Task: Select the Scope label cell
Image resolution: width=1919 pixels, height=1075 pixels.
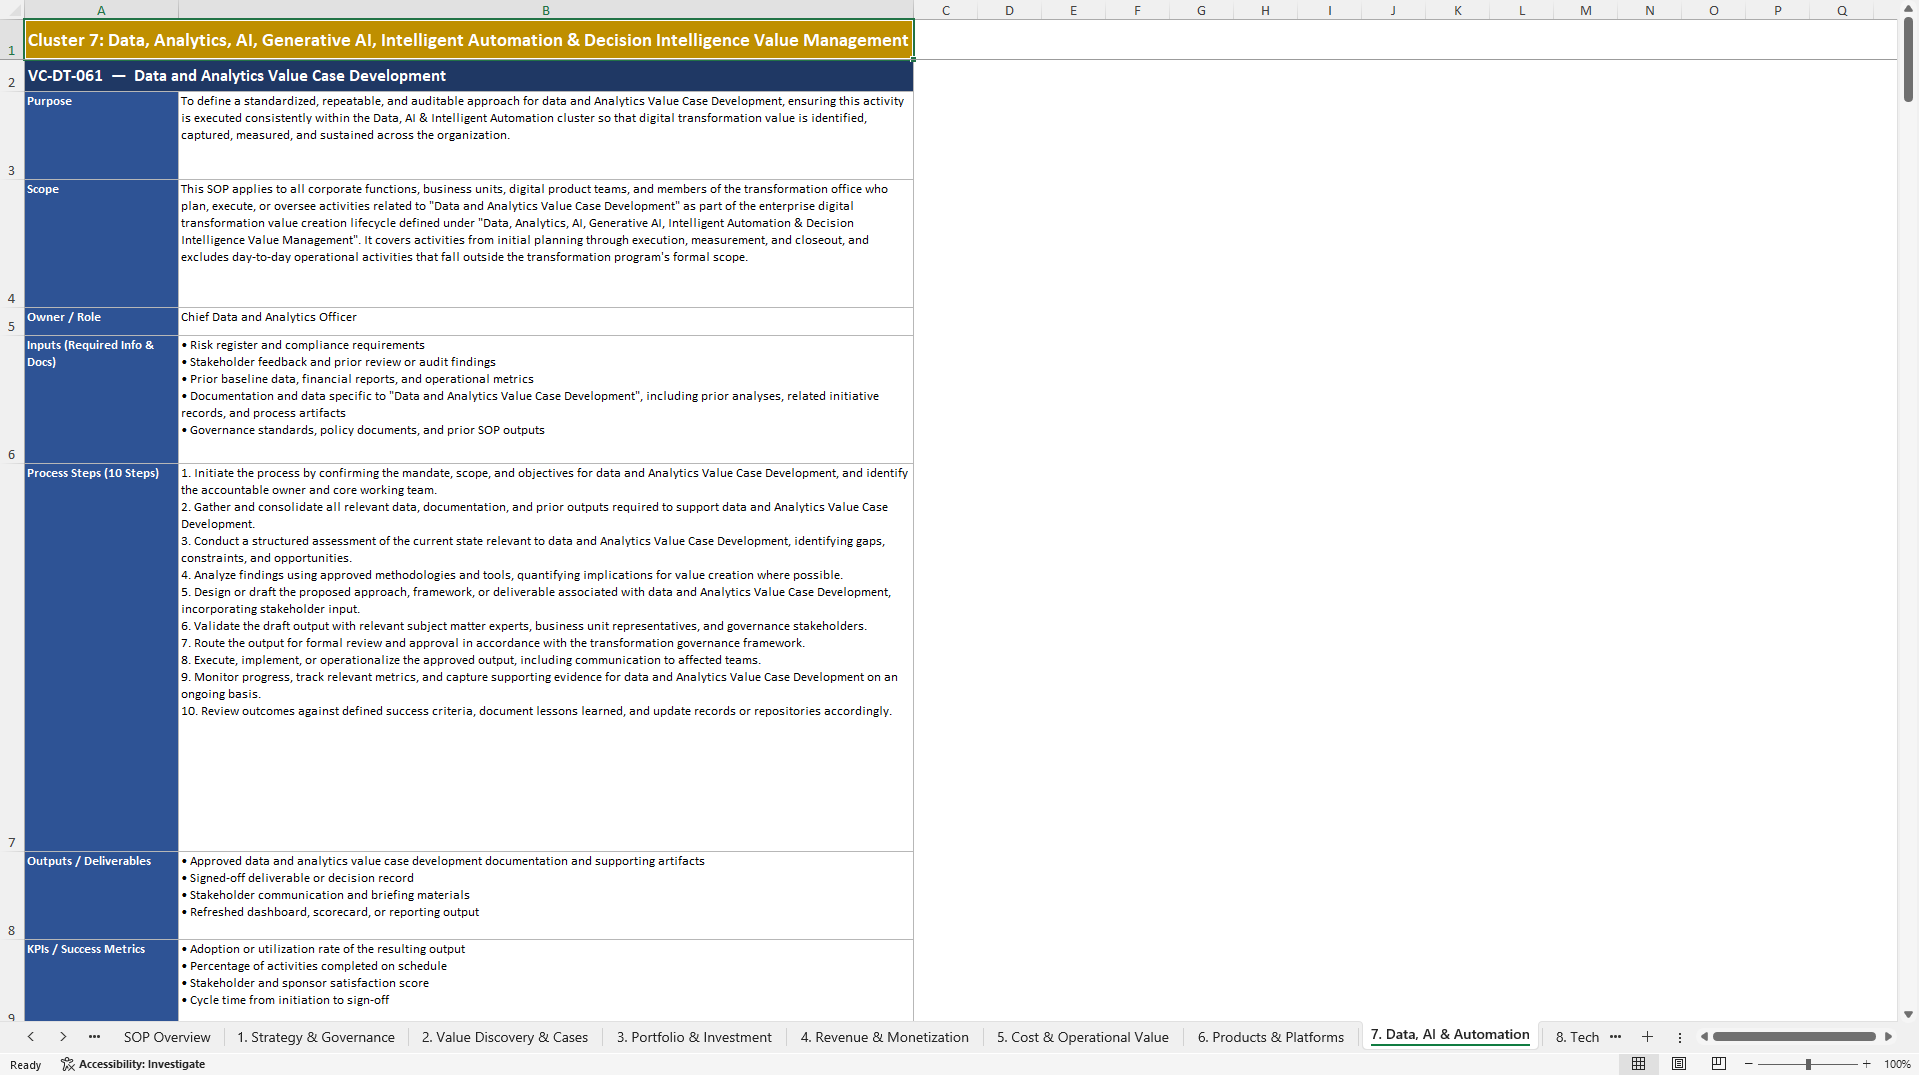Action: (101, 243)
